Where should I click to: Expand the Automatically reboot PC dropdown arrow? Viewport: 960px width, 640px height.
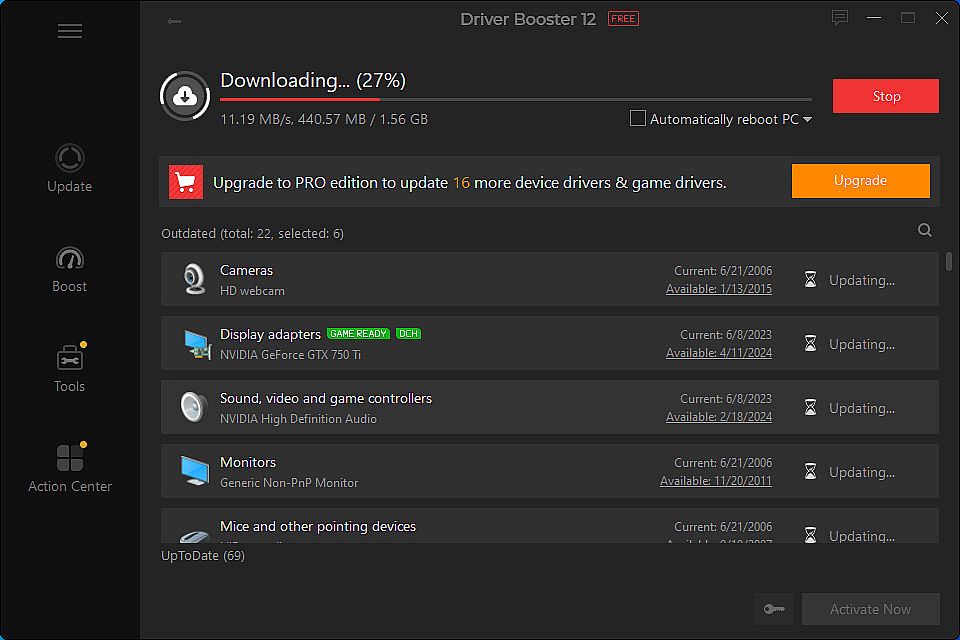pyautogui.click(x=808, y=119)
